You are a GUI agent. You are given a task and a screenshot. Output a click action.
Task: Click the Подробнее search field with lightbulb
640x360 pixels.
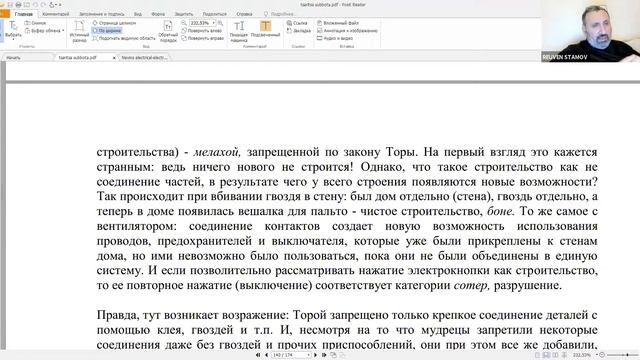(280, 14)
